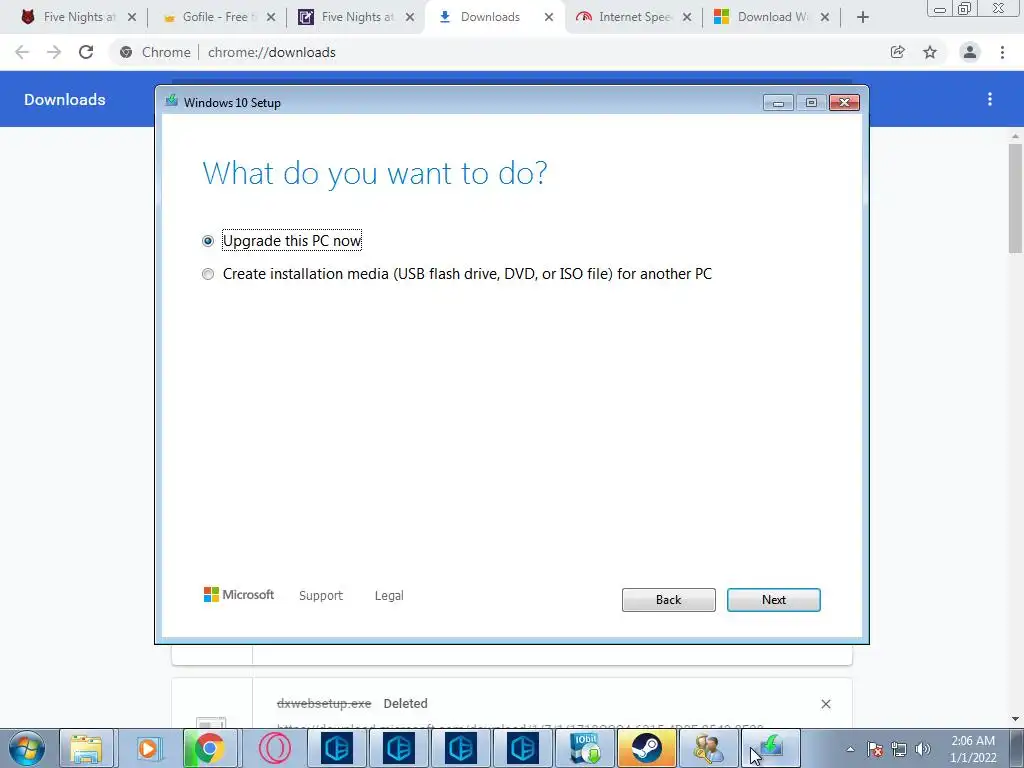The width and height of the screenshot is (1024, 768).
Task: Click the Back button in setup
Action: [668, 600]
